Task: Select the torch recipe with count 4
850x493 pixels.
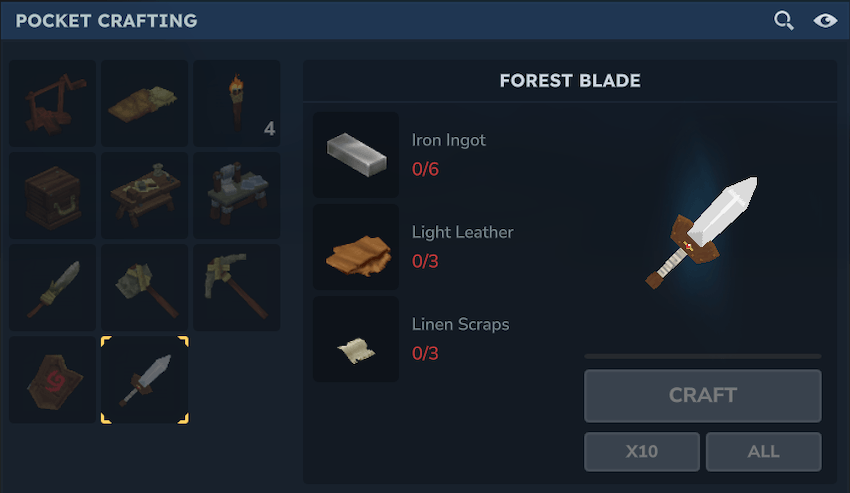Action: click(237, 103)
